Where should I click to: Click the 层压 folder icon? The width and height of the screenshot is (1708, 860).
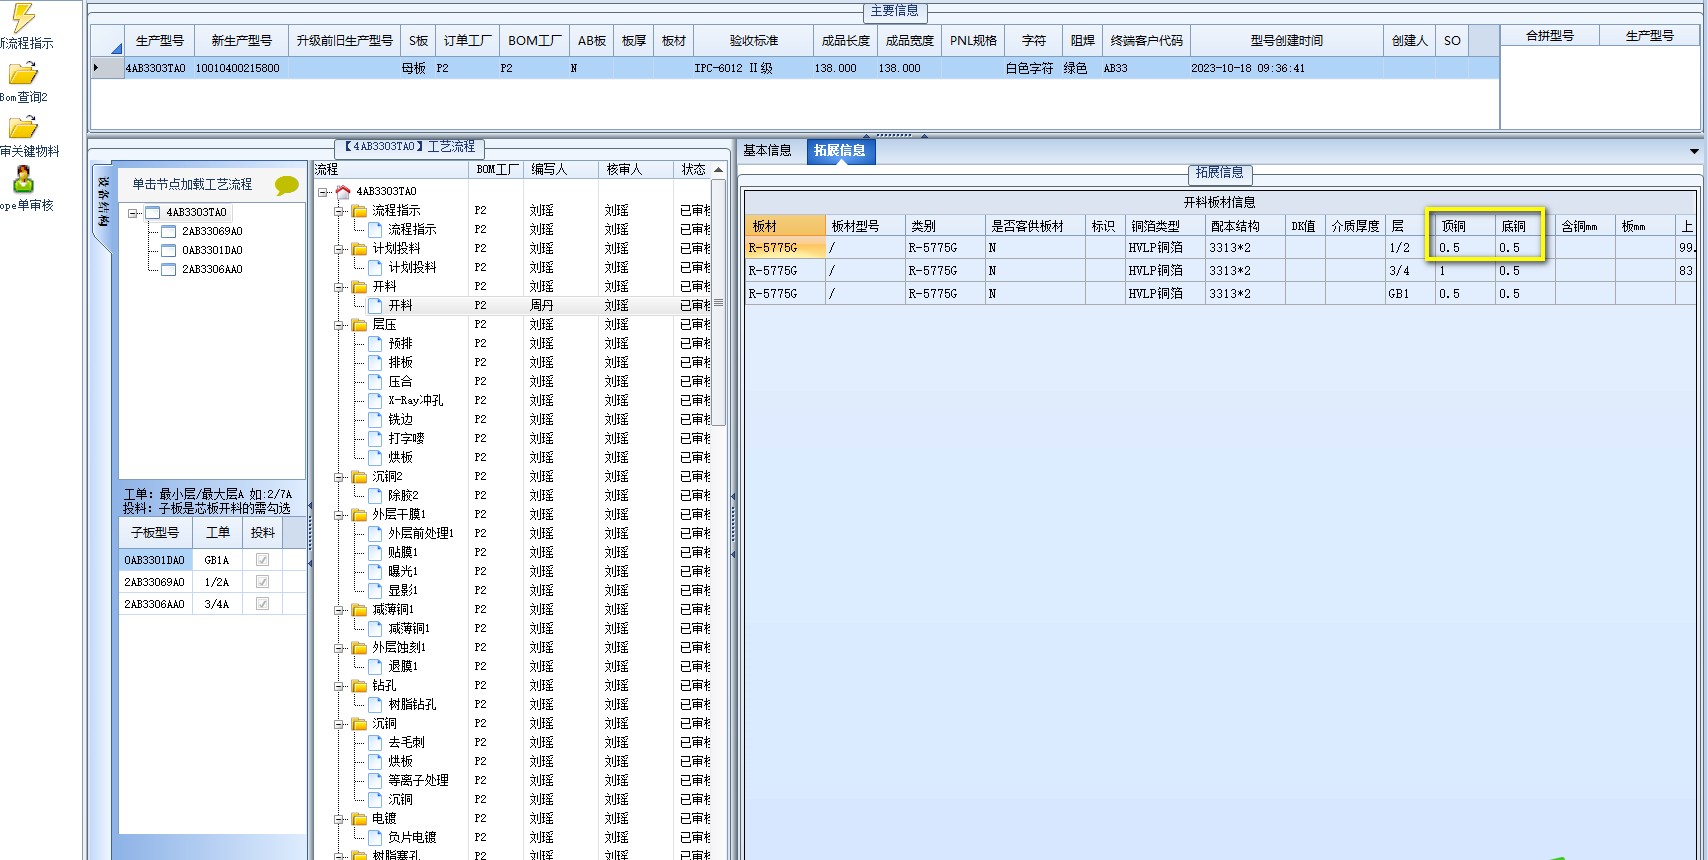pyautogui.click(x=359, y=324)
